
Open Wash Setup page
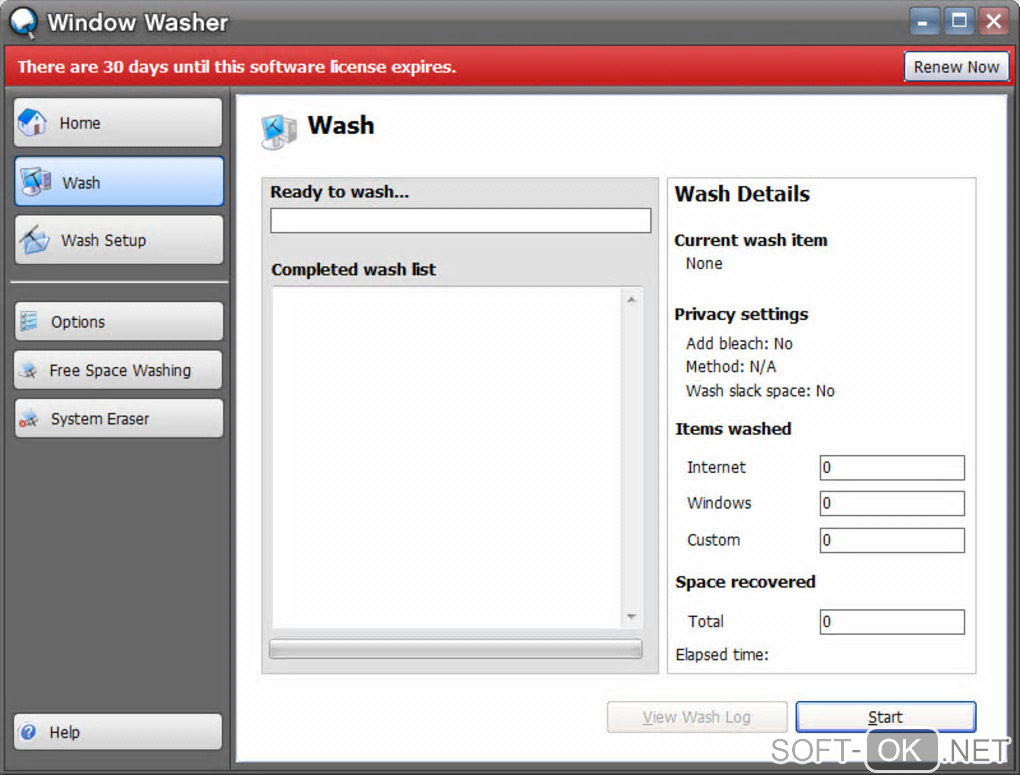pyautogui.click(x=118, y=240)
